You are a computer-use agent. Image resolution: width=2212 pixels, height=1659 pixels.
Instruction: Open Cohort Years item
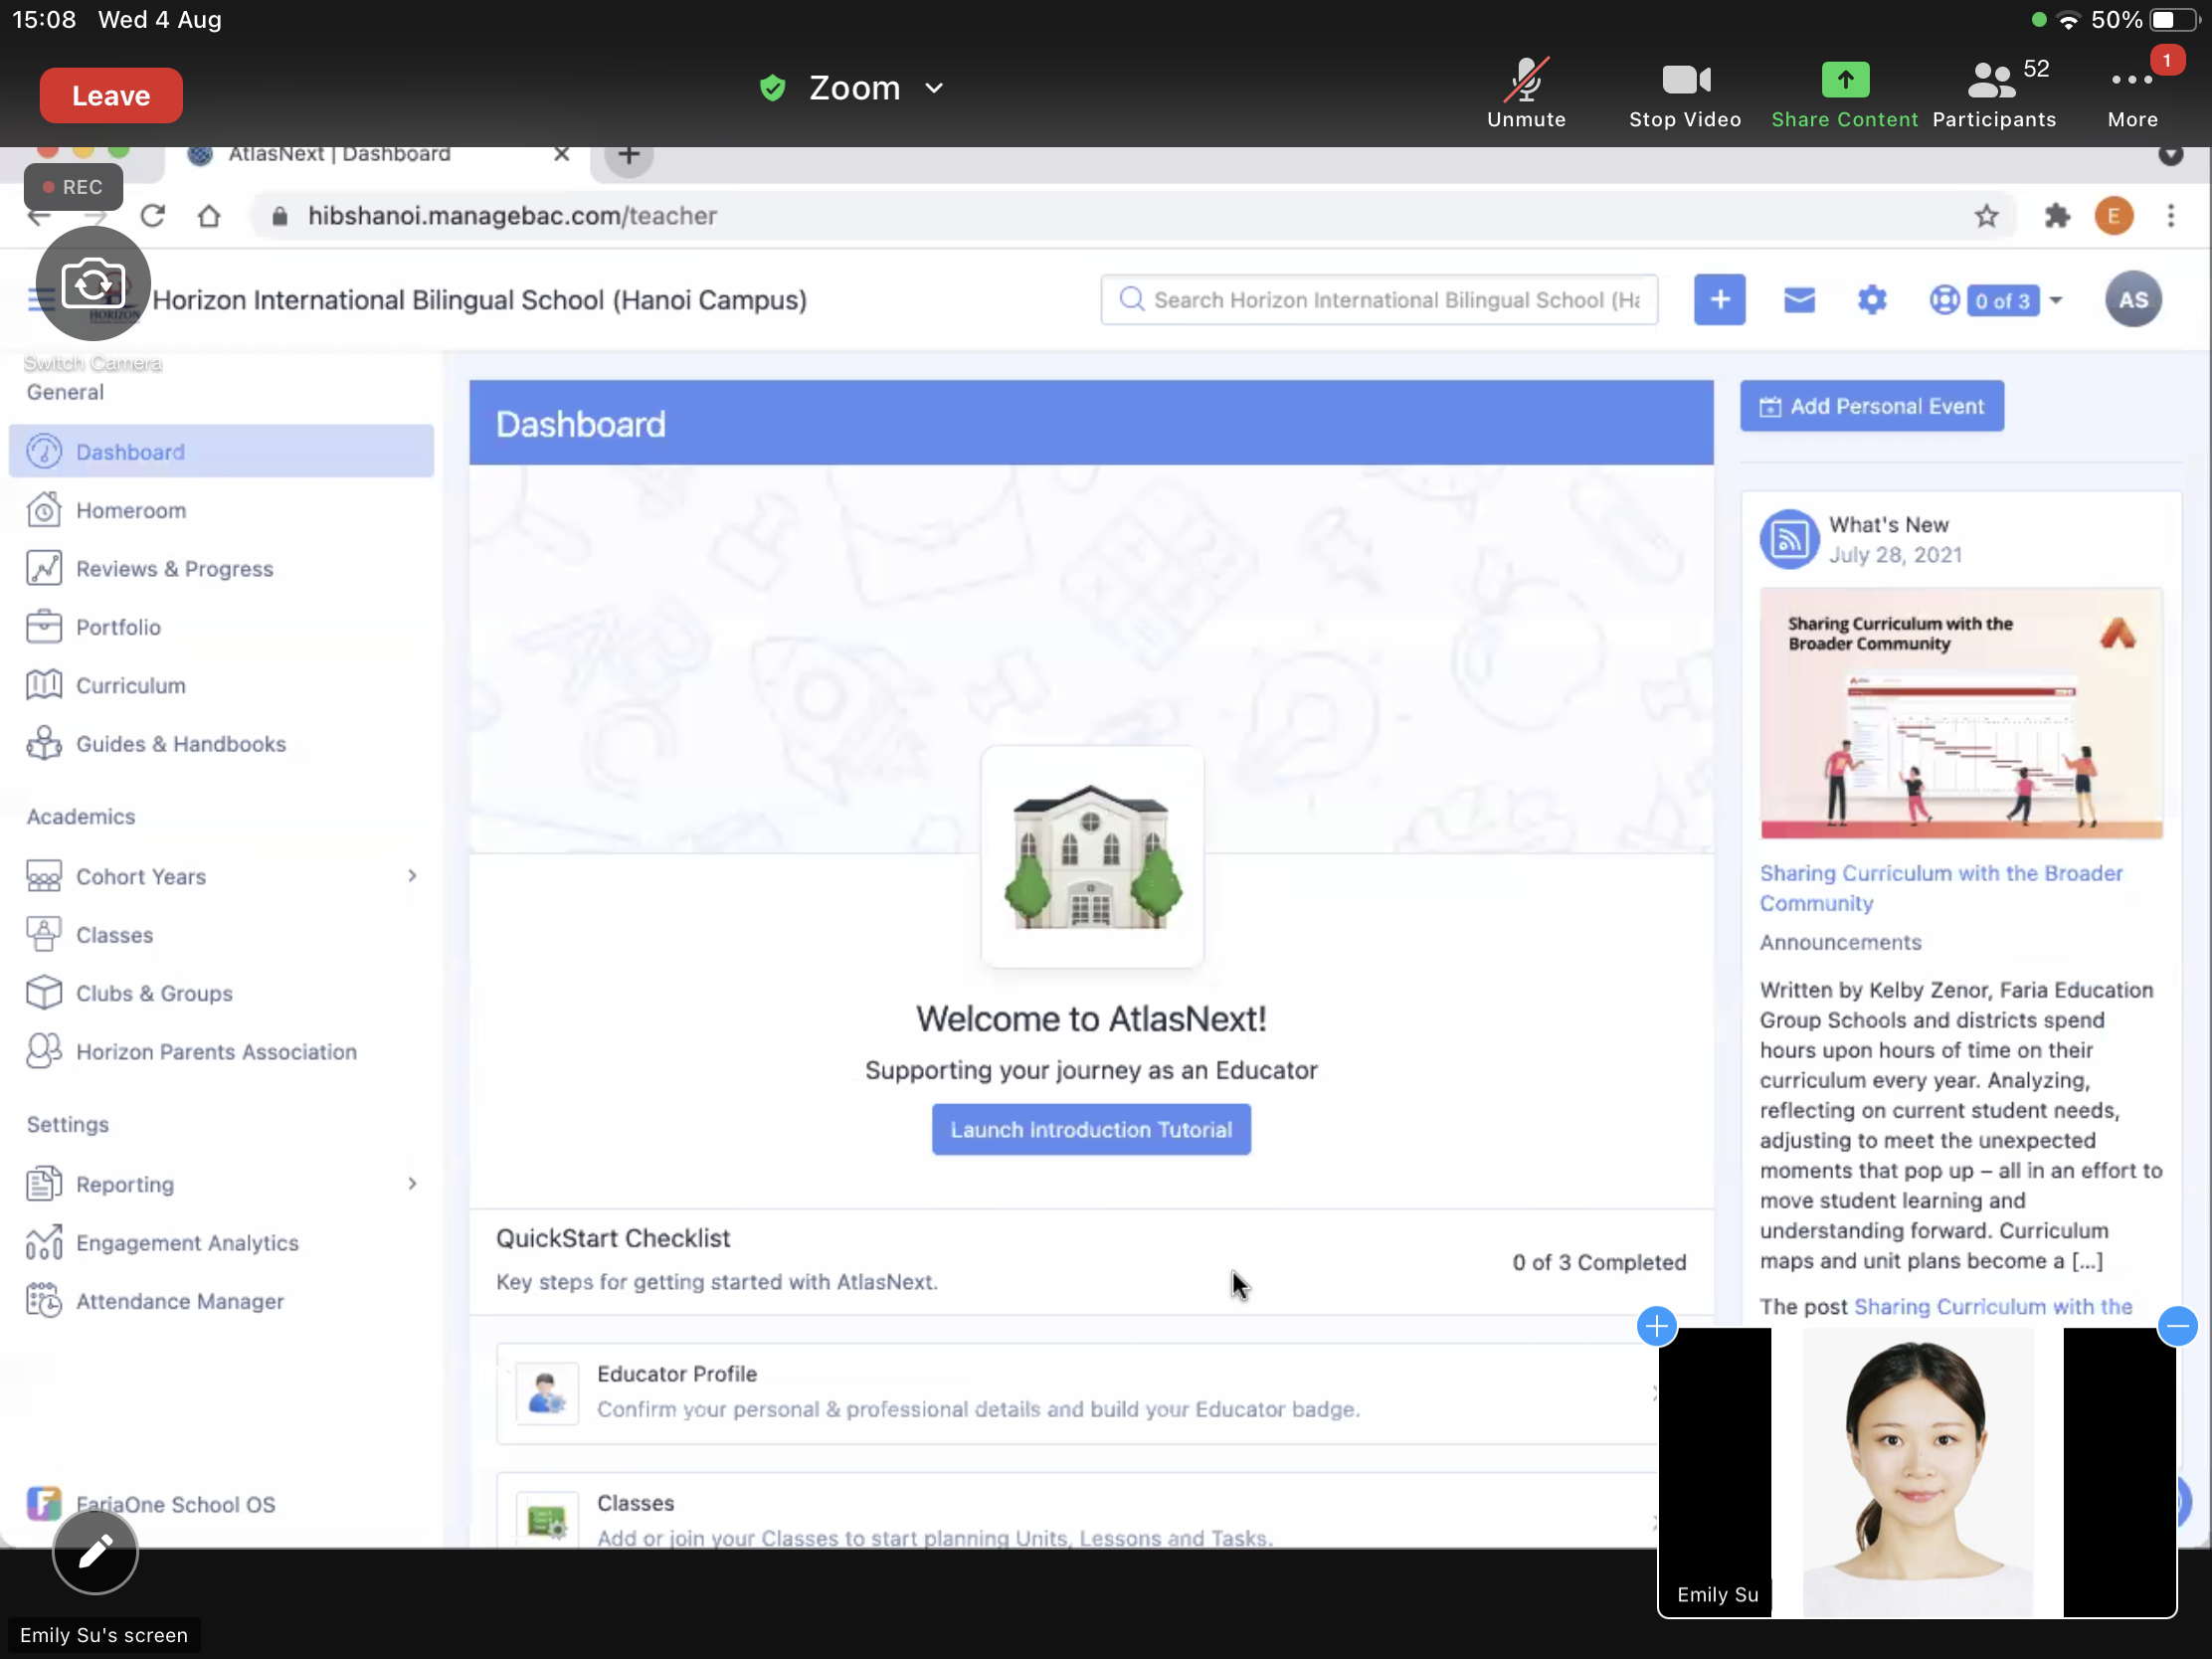coord(140,877)
